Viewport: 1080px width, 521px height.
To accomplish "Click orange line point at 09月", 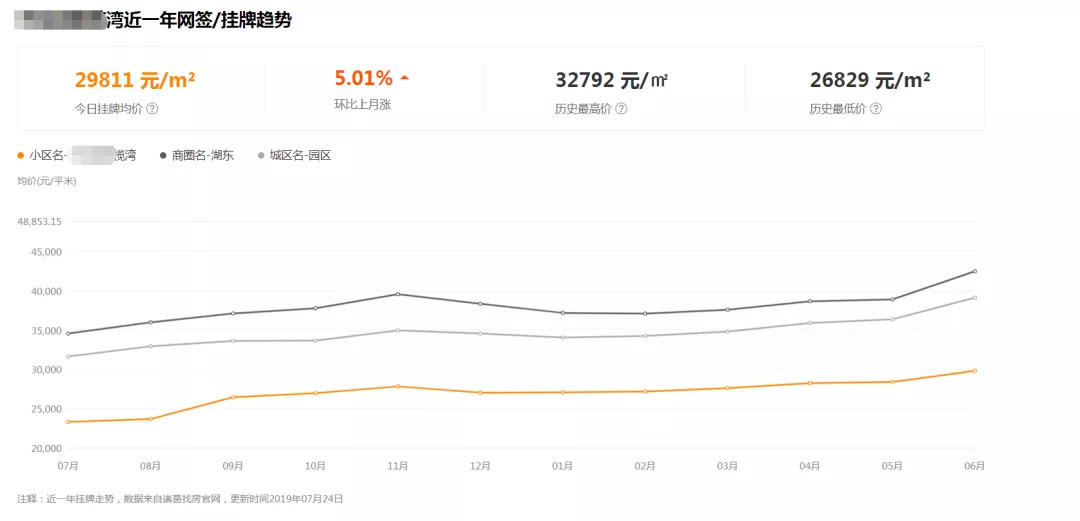I will pos(232,397).
